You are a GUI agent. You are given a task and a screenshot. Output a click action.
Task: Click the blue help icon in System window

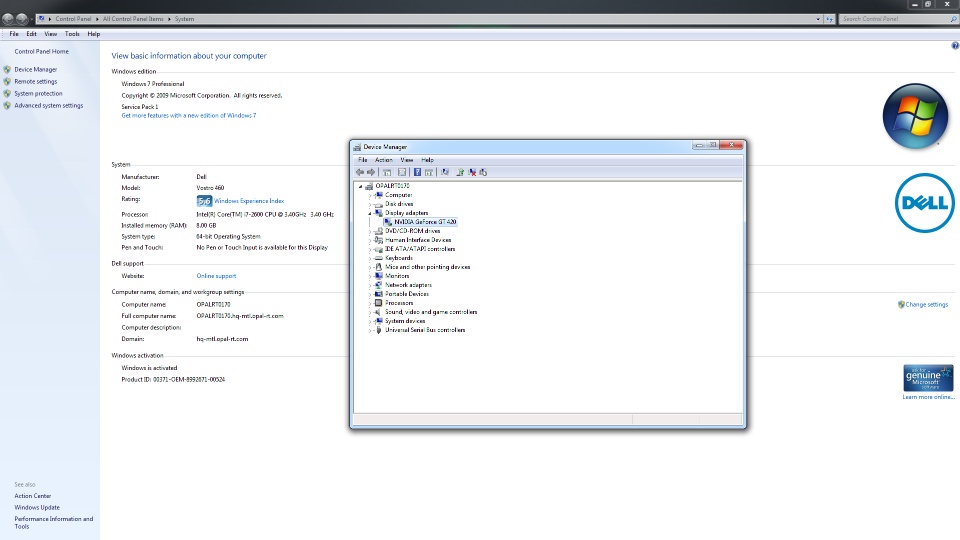click(954, 46)
